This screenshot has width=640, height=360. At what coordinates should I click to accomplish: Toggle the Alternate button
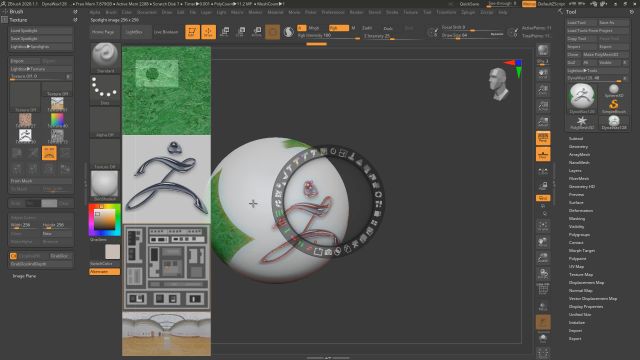click(x=104, y=271)
